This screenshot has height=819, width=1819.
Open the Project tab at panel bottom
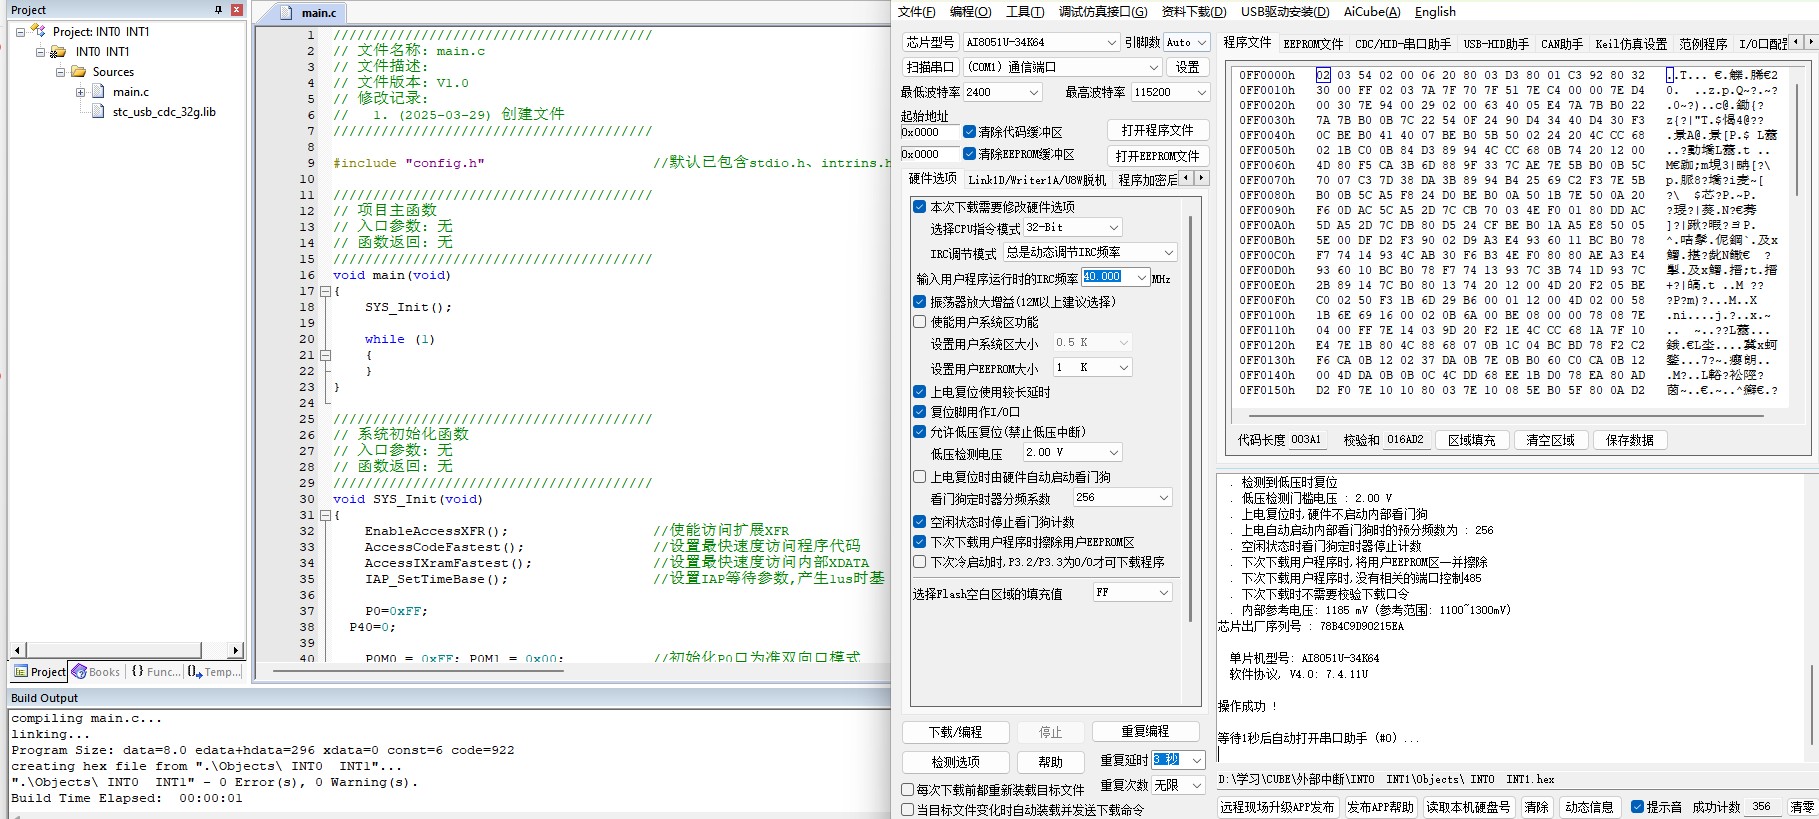click(x=40, y=672)
